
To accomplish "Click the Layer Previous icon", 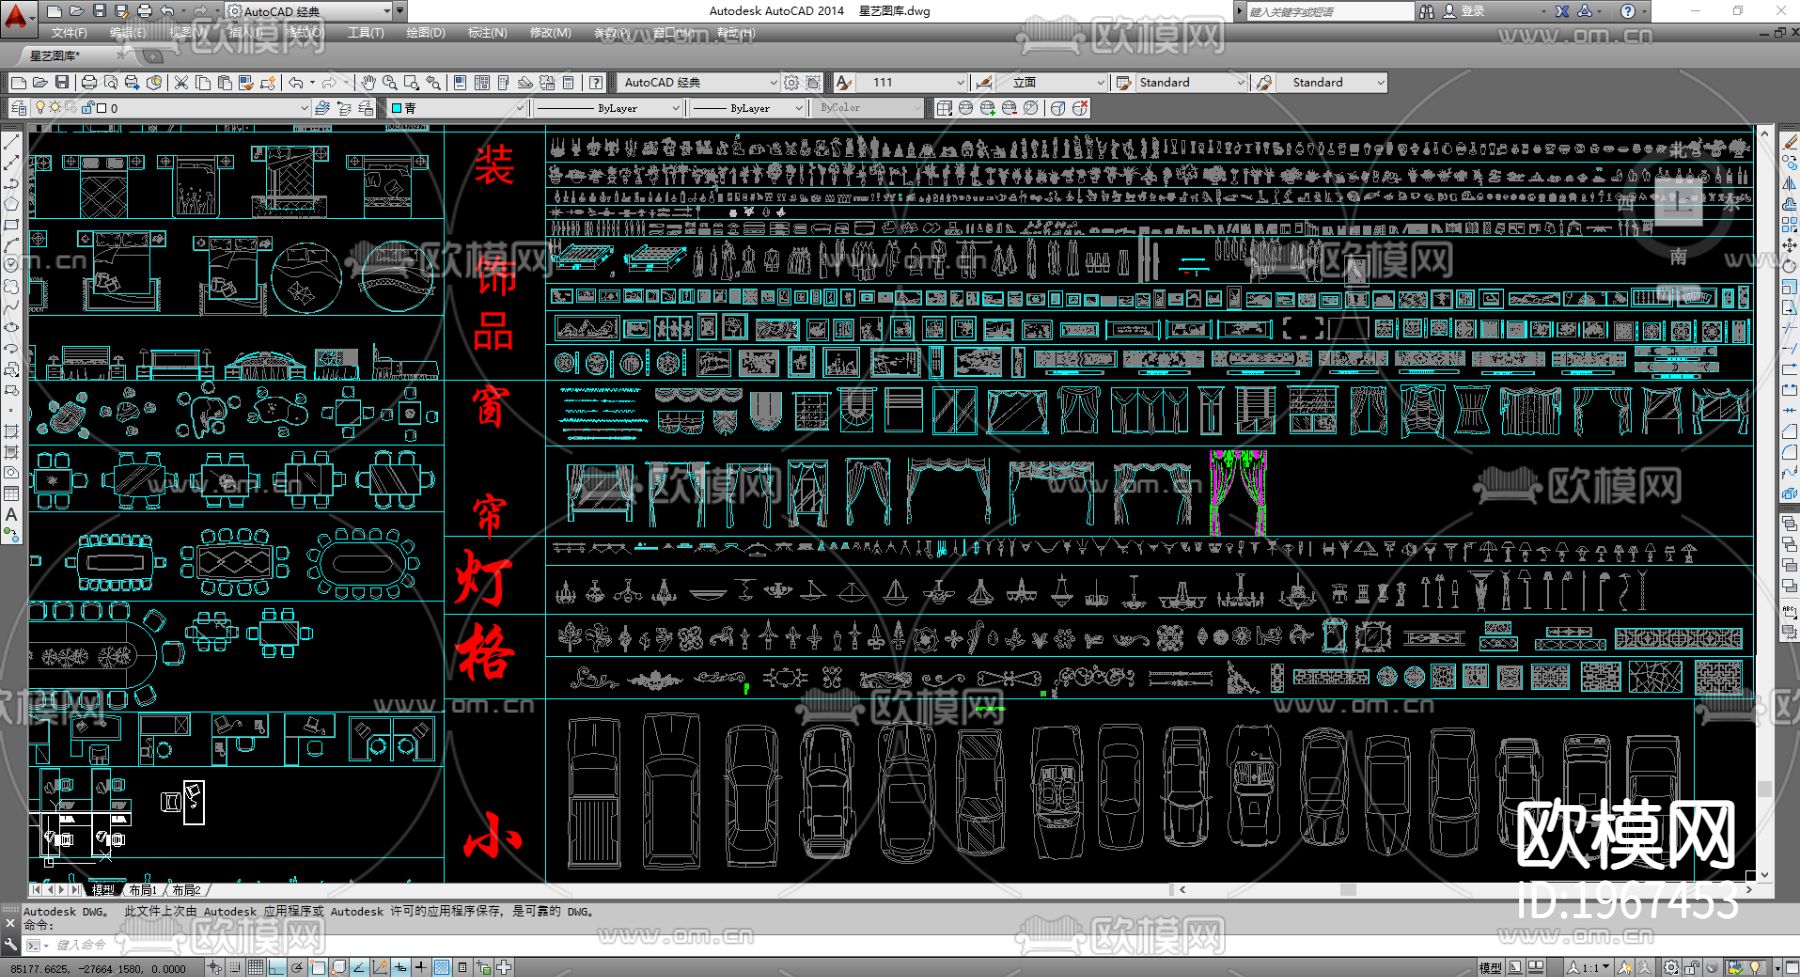I will click(x=344, y=108).
